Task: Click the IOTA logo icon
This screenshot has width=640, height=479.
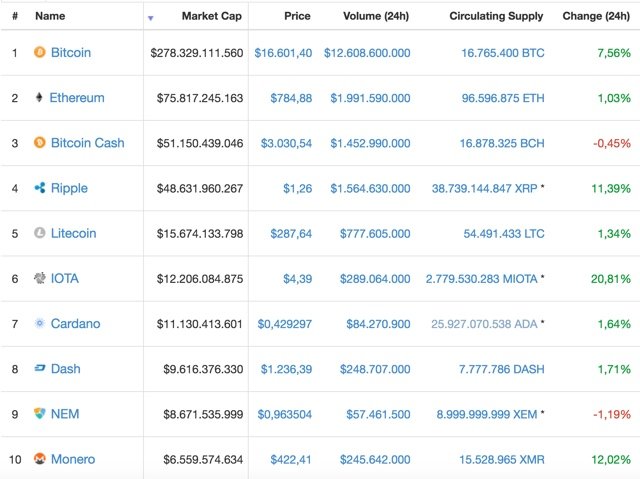Action: [40, 278]
